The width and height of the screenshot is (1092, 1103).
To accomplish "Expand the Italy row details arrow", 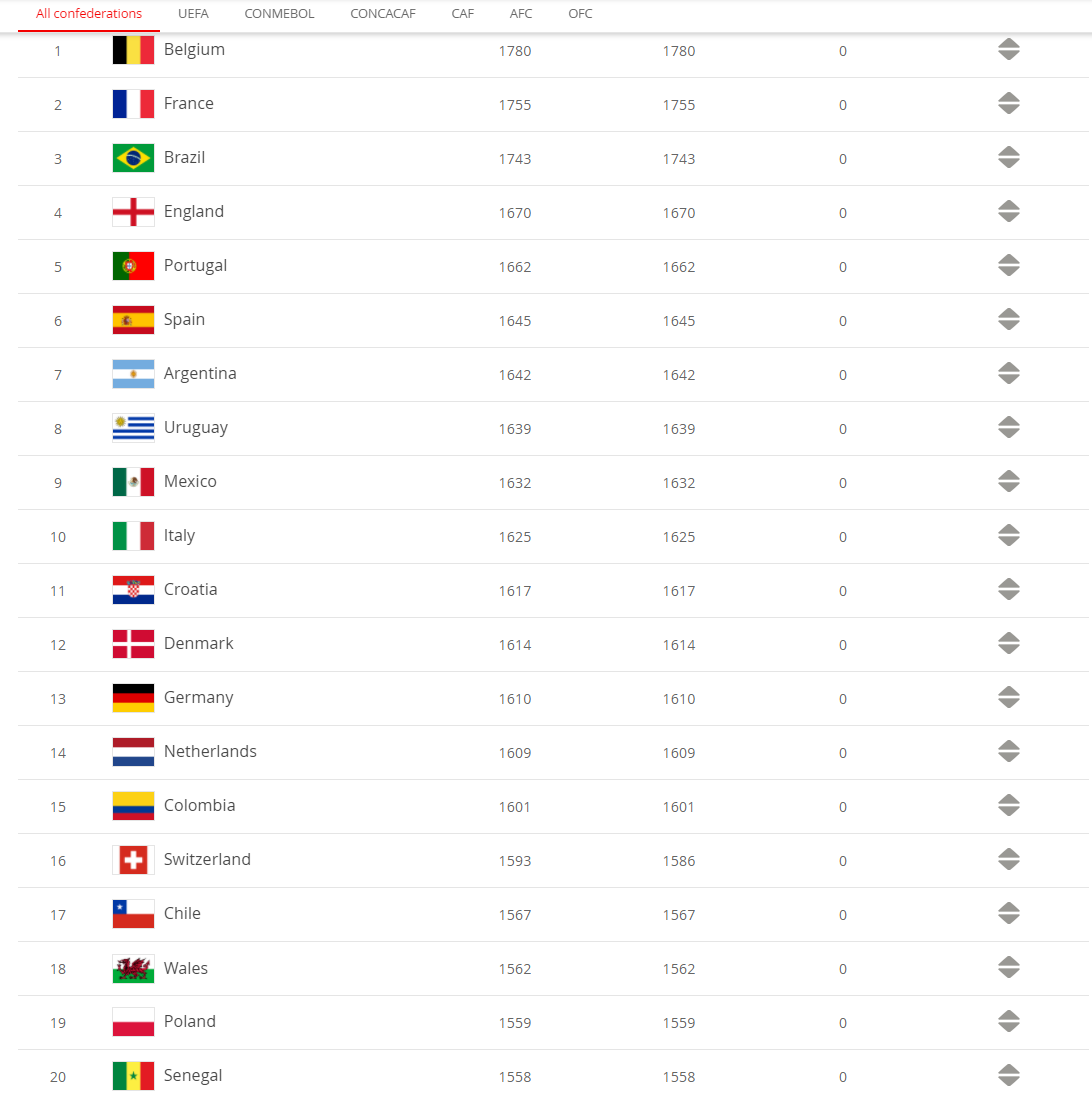I will click(1009, 535).
